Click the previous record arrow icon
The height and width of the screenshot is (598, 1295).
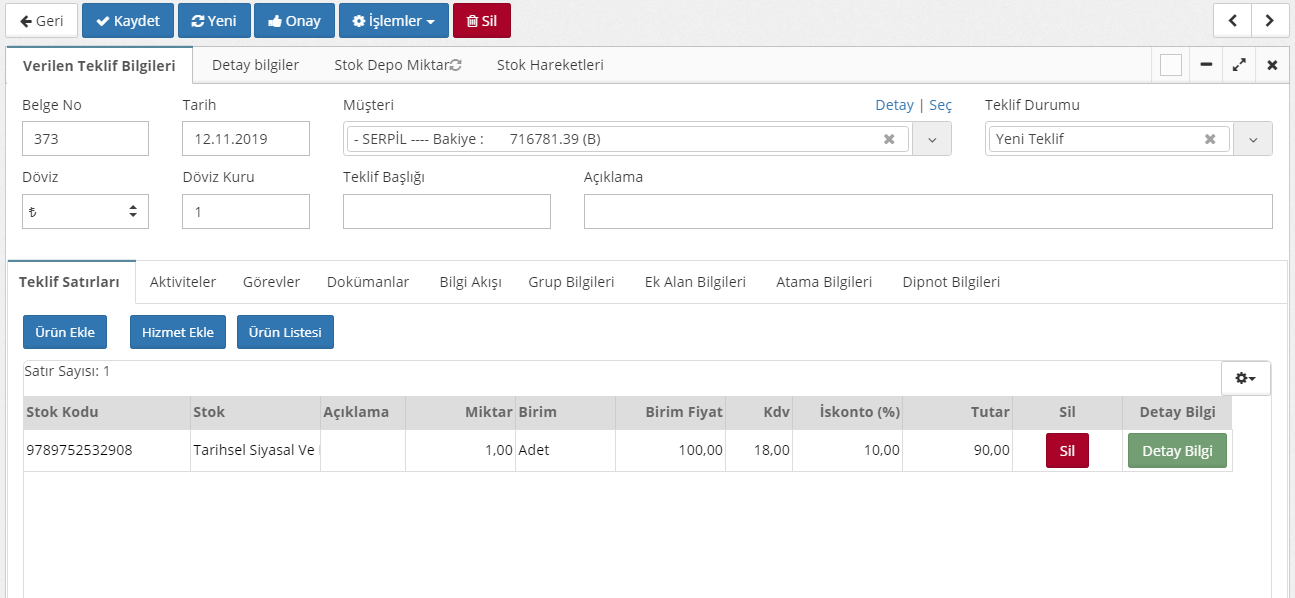pyautogui.click(x=1233, y=20)
